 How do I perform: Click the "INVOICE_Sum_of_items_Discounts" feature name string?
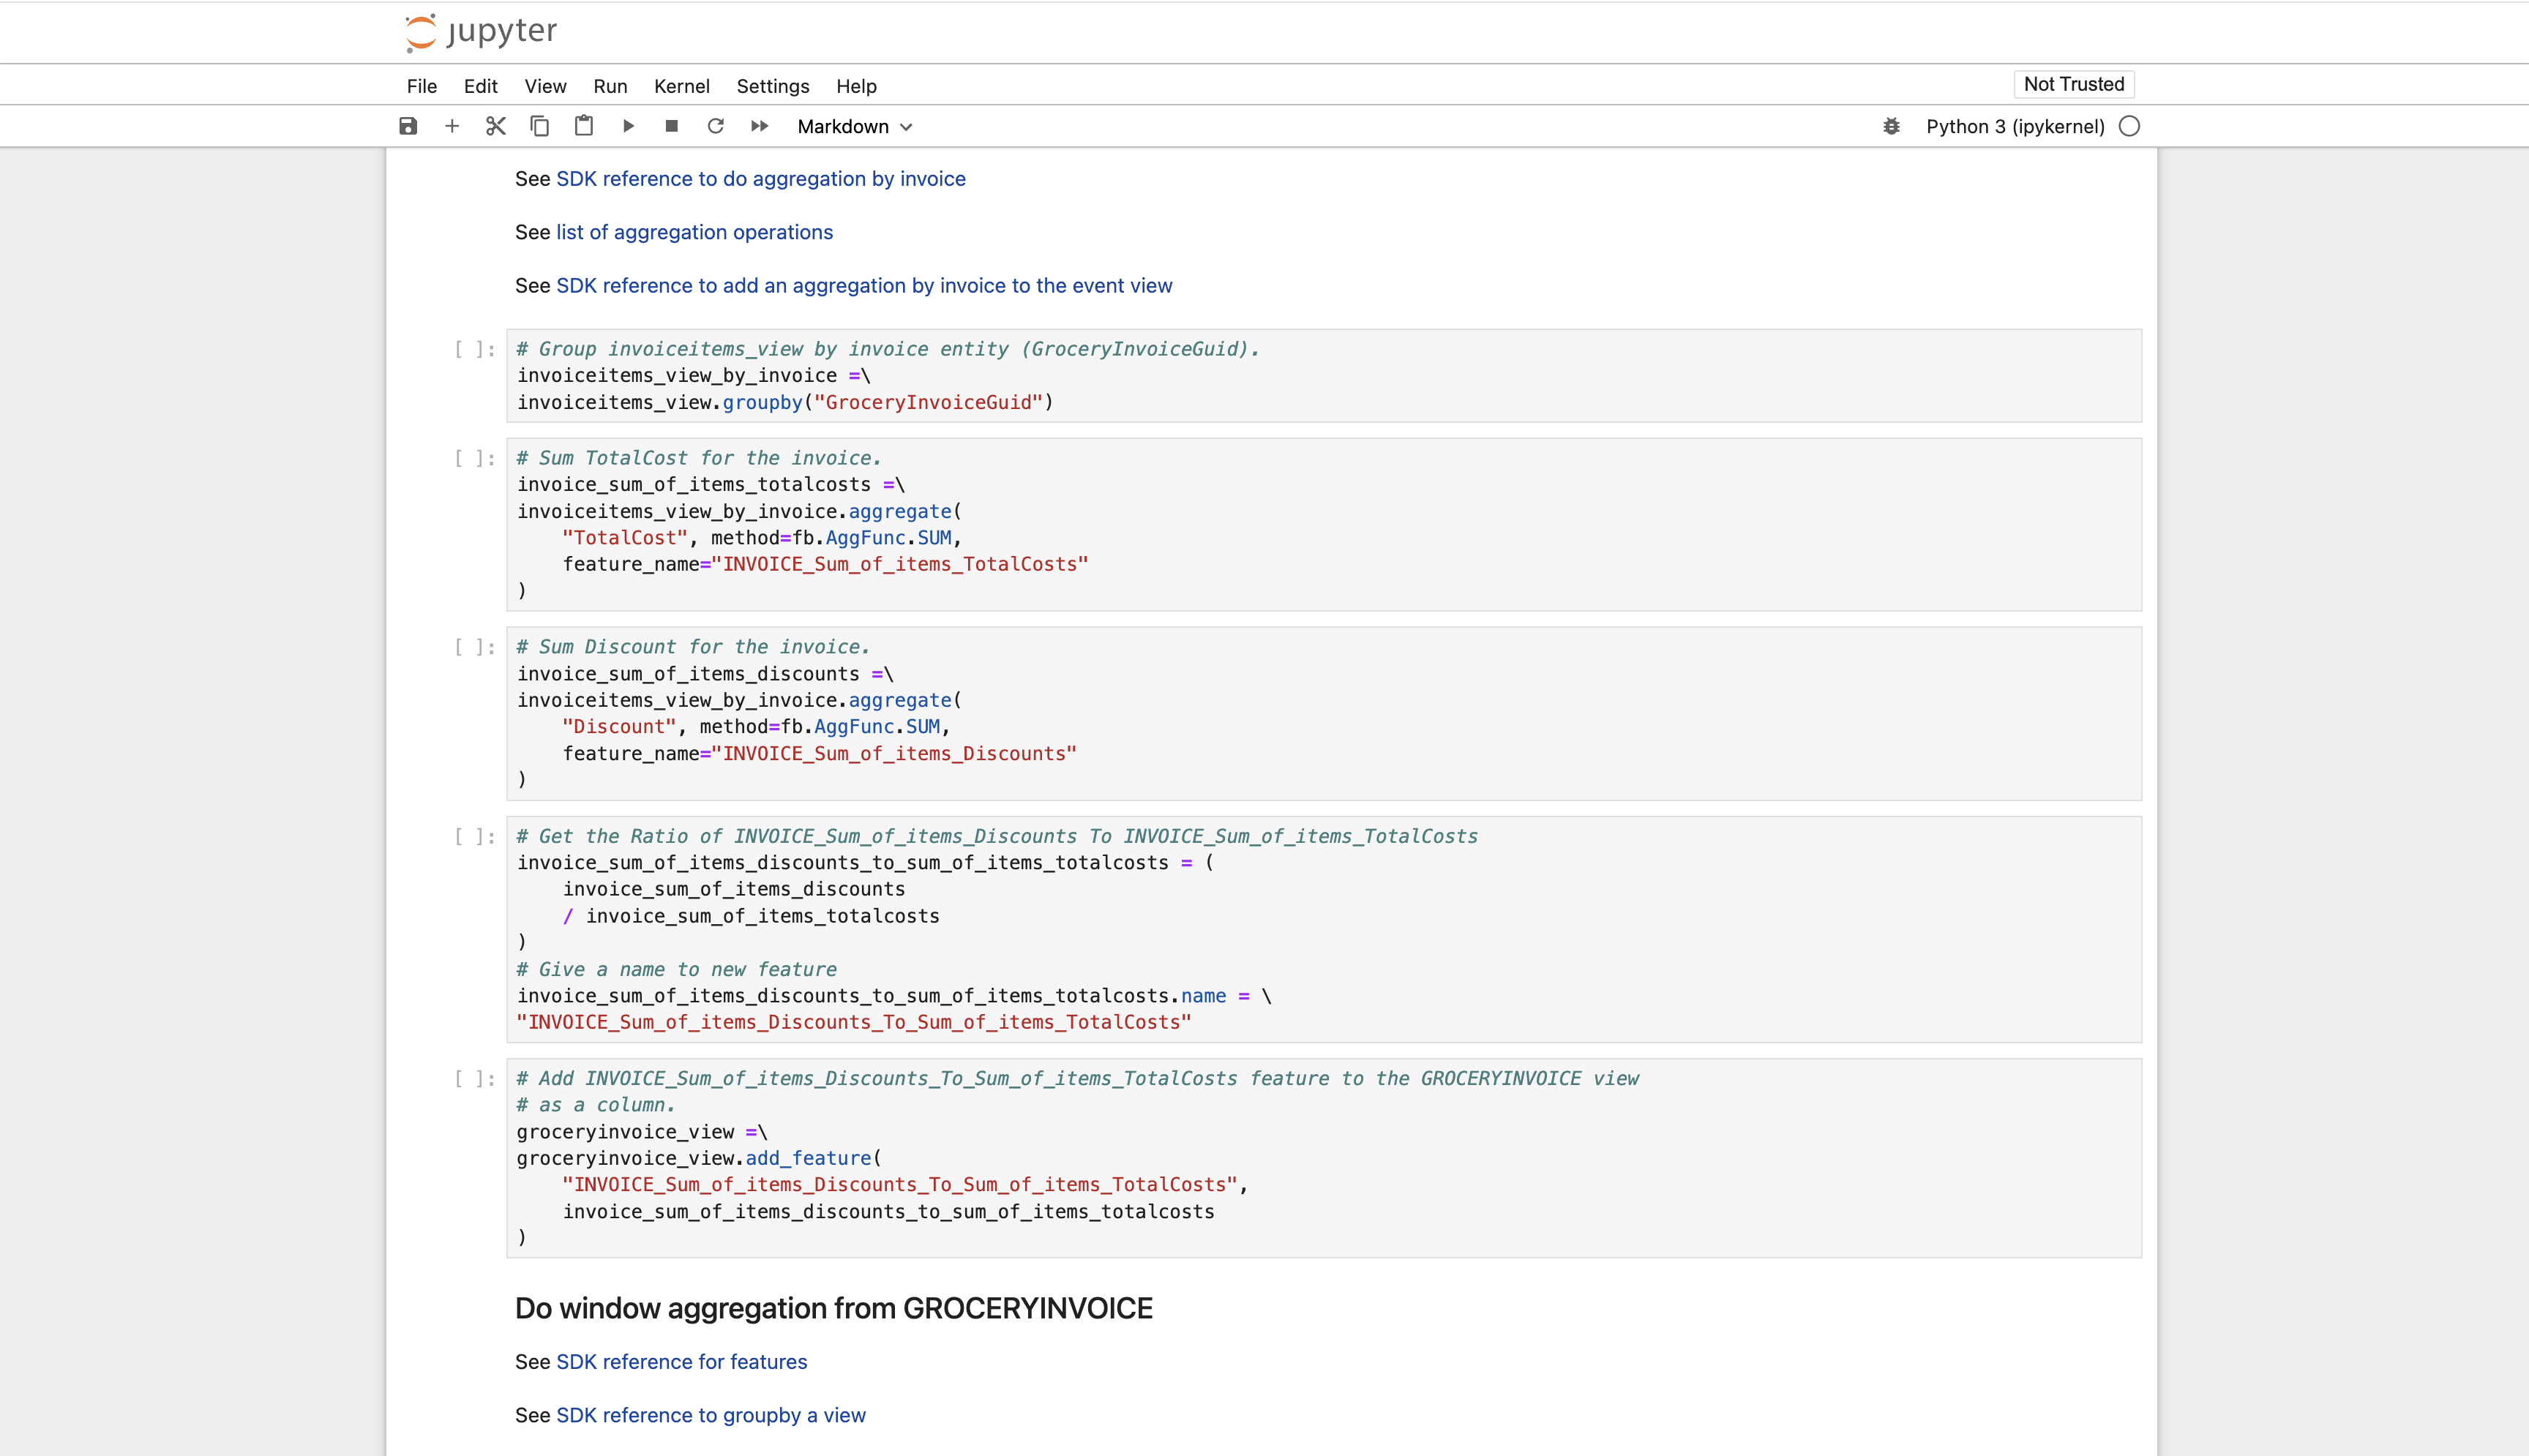click(x=894, y=753)
